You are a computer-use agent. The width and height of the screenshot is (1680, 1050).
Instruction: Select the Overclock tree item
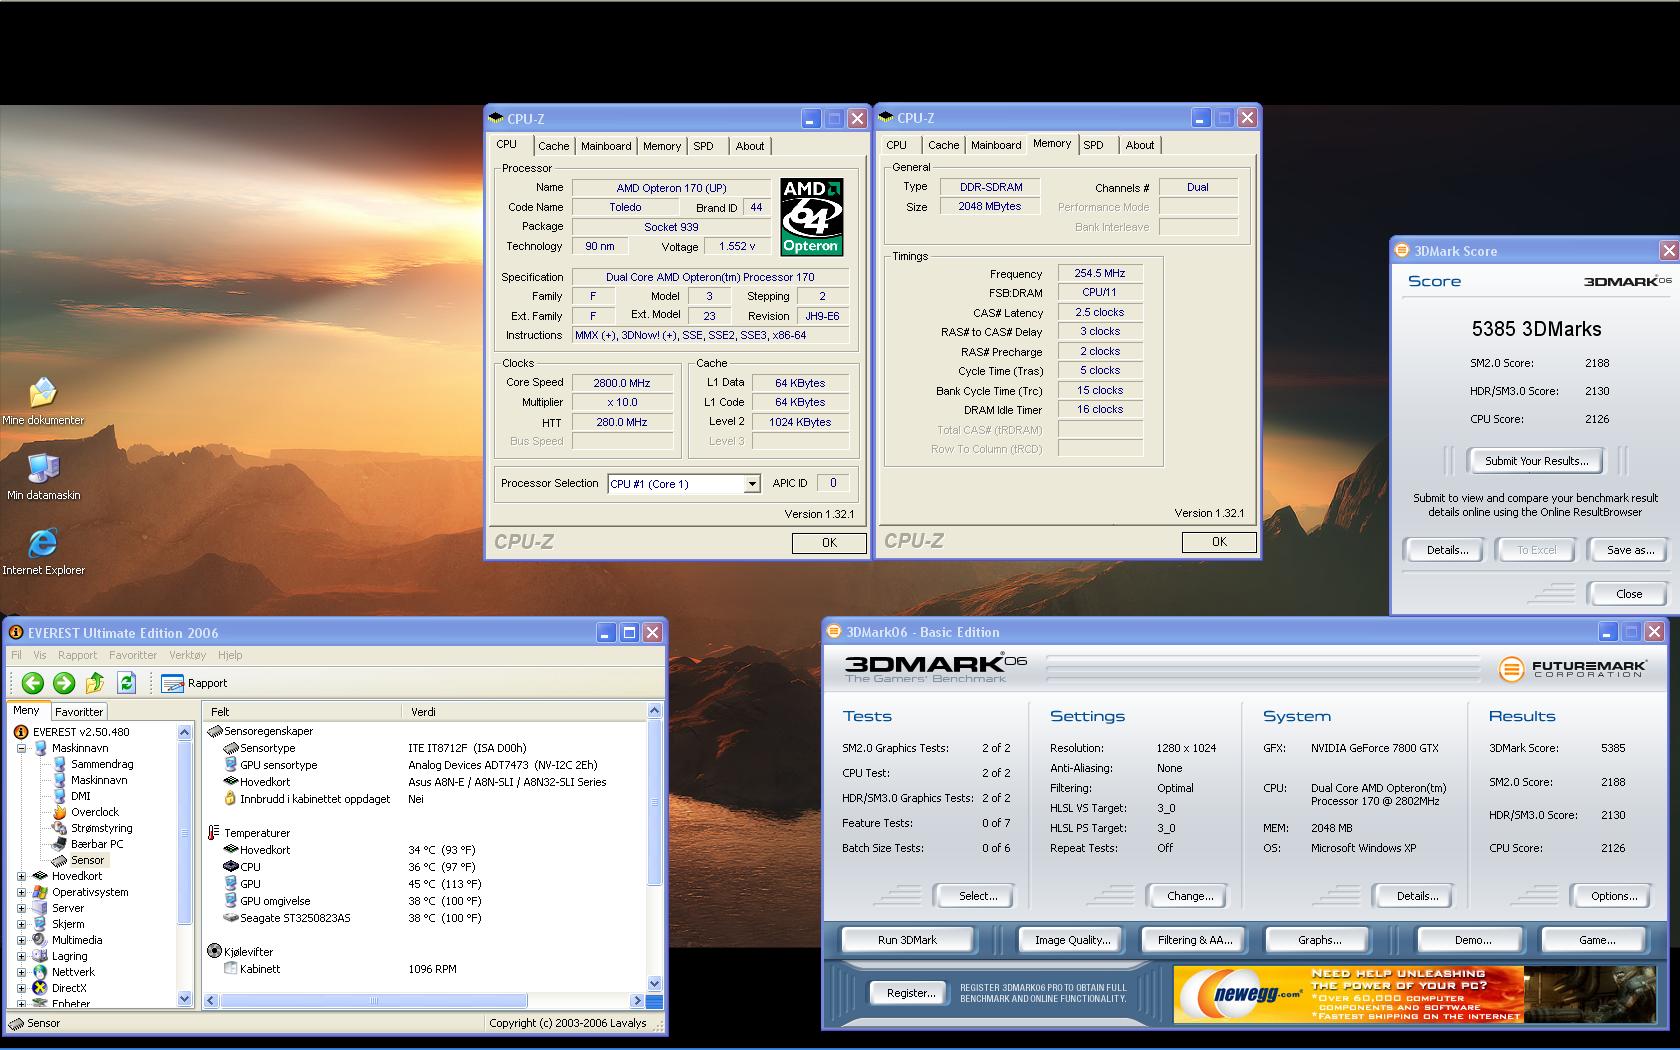94,812
